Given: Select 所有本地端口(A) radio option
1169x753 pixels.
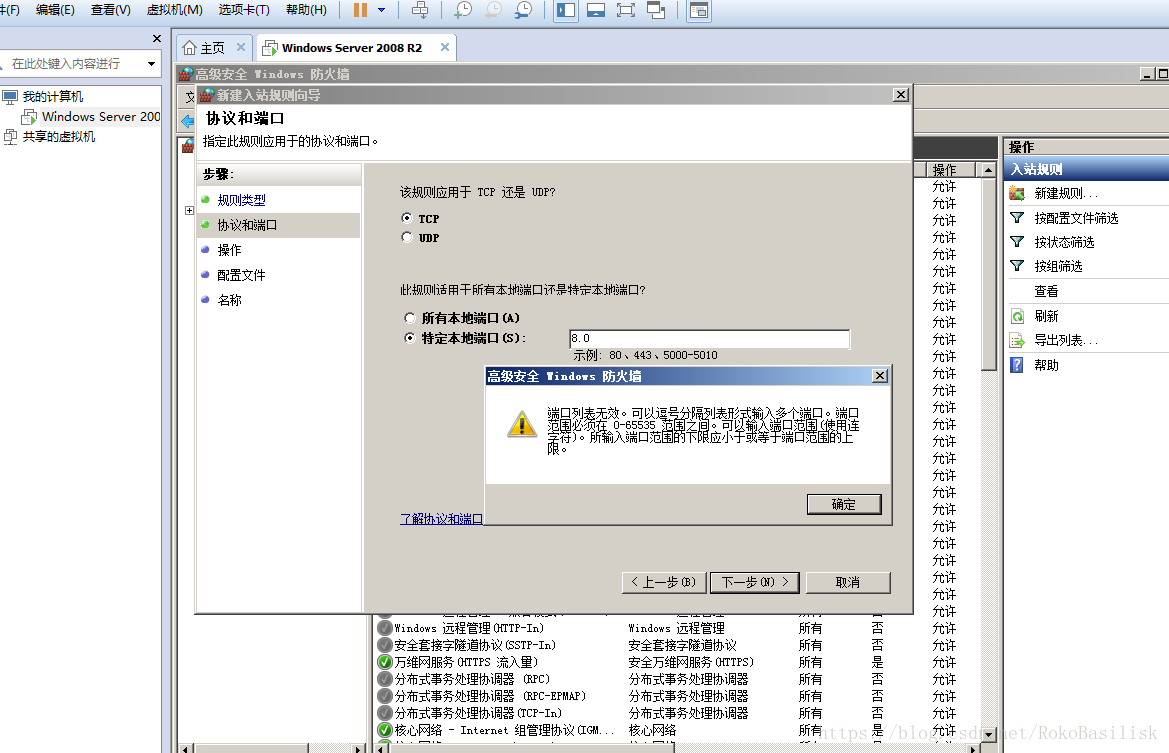Looking at the screenshot, I should [x=409, y=318].
